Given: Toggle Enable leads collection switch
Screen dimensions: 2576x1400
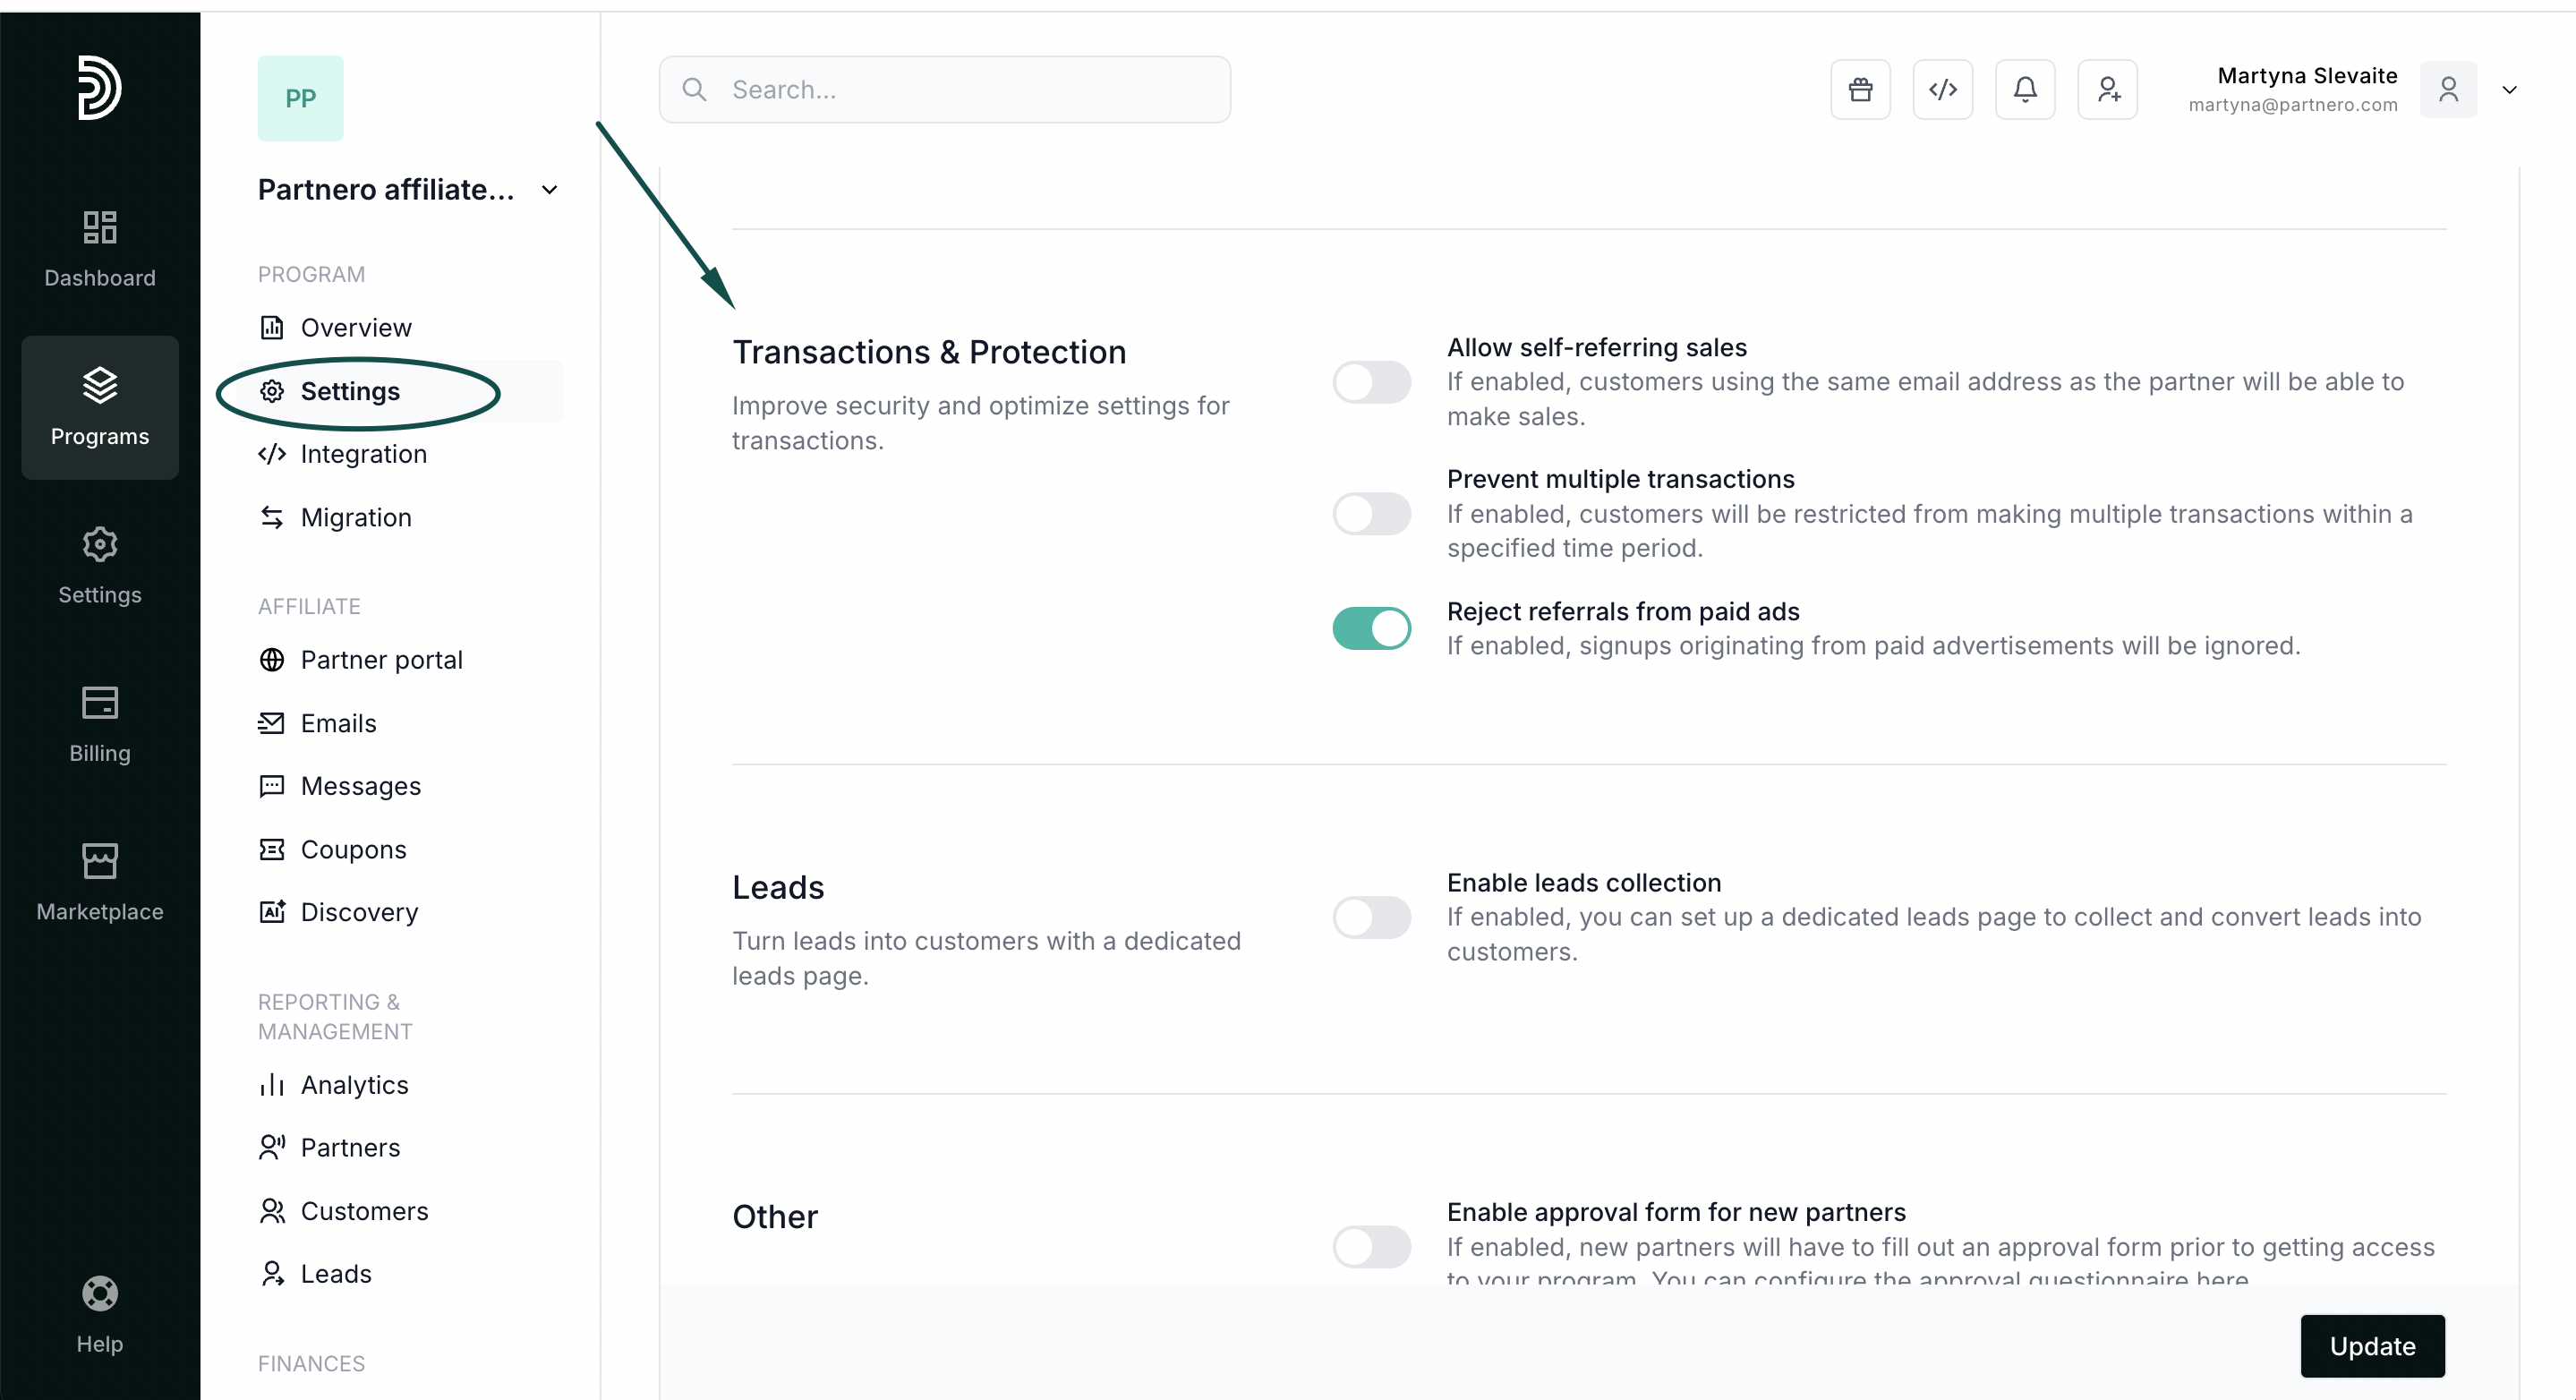Looking at the screenshot, I should tap(1371, 917).
